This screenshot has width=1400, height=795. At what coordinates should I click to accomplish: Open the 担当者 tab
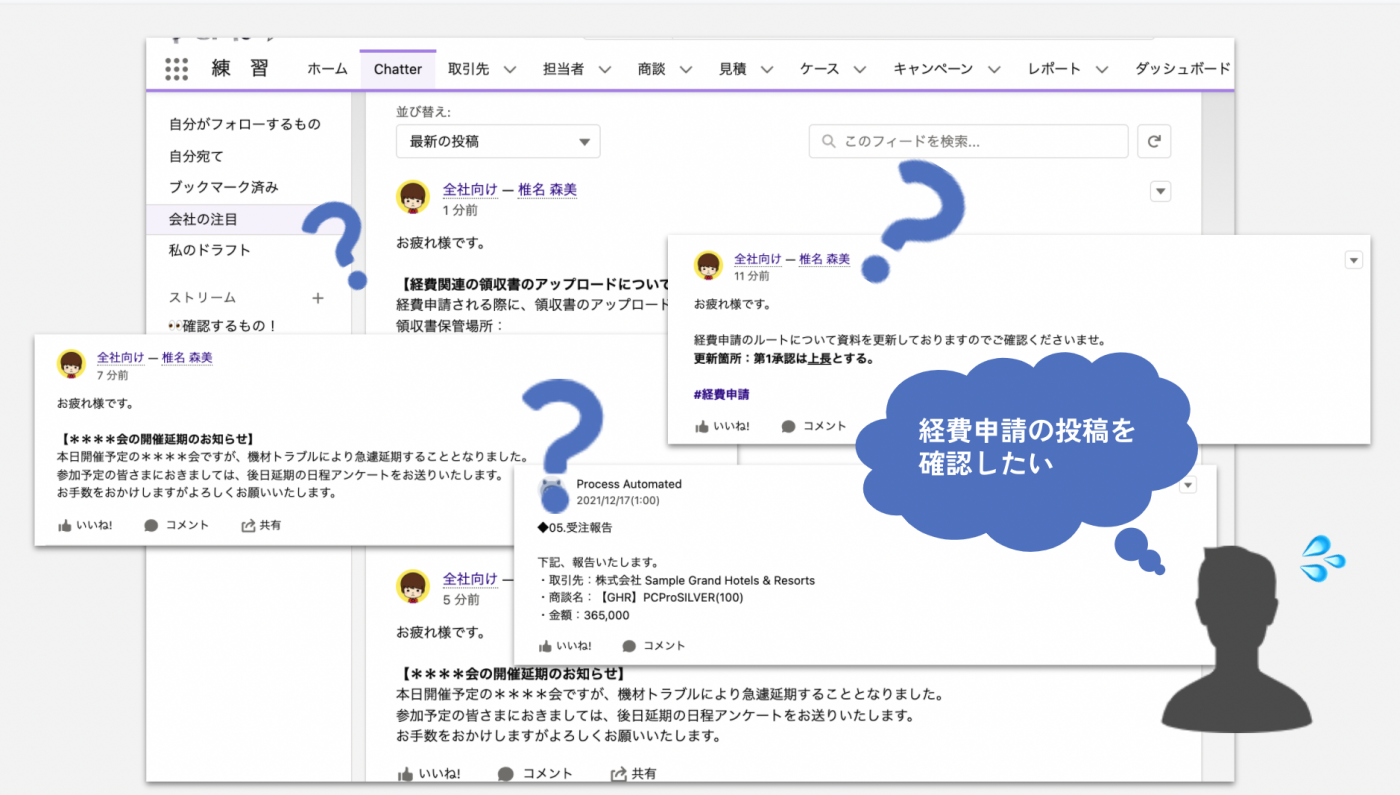[x=563, y=69]
